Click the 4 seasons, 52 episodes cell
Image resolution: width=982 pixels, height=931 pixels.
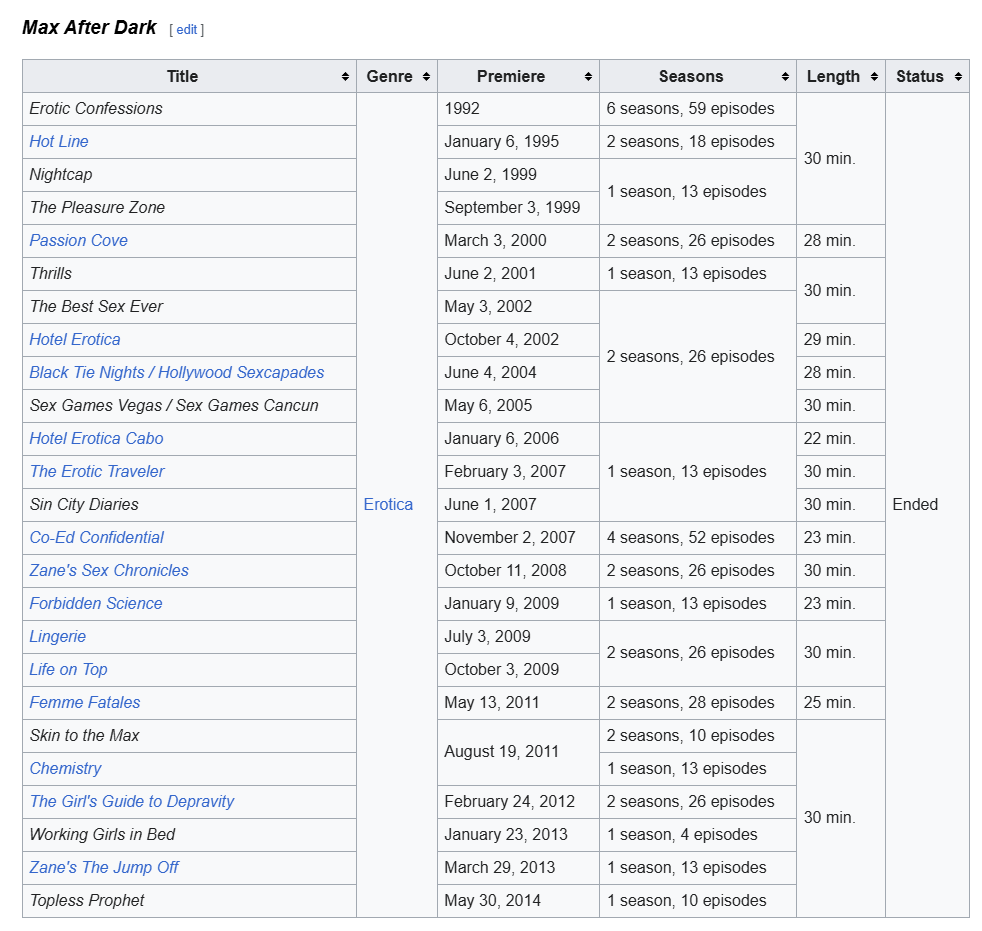698,537
